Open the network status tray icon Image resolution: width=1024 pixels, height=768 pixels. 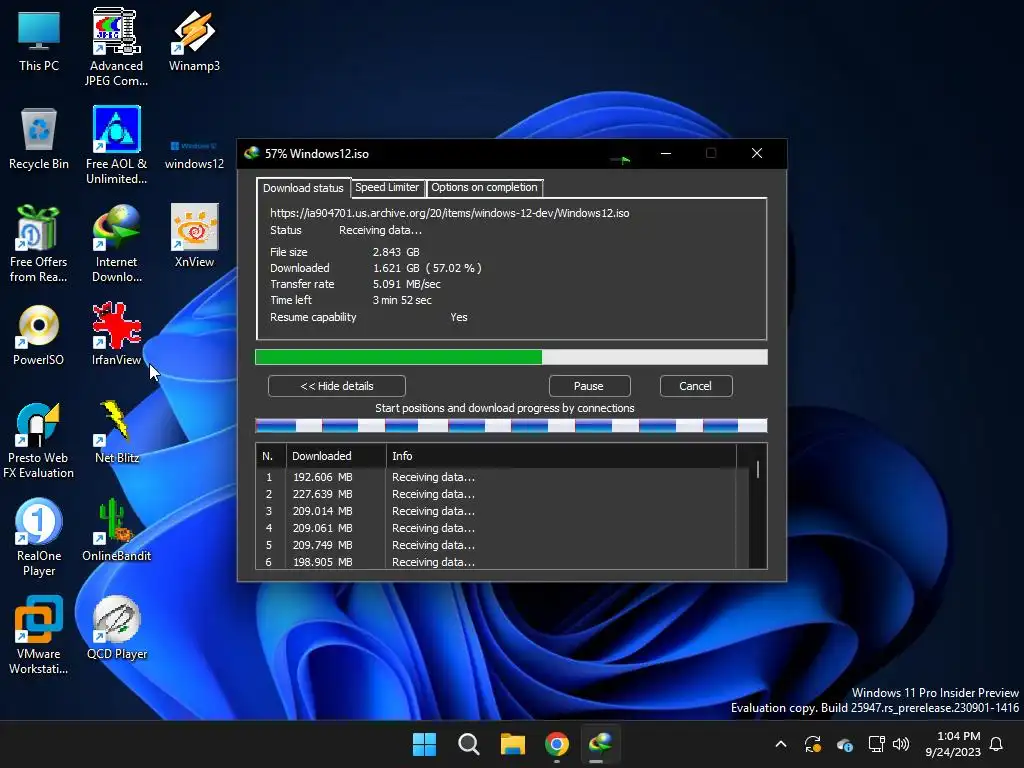(x=876, y=744)
